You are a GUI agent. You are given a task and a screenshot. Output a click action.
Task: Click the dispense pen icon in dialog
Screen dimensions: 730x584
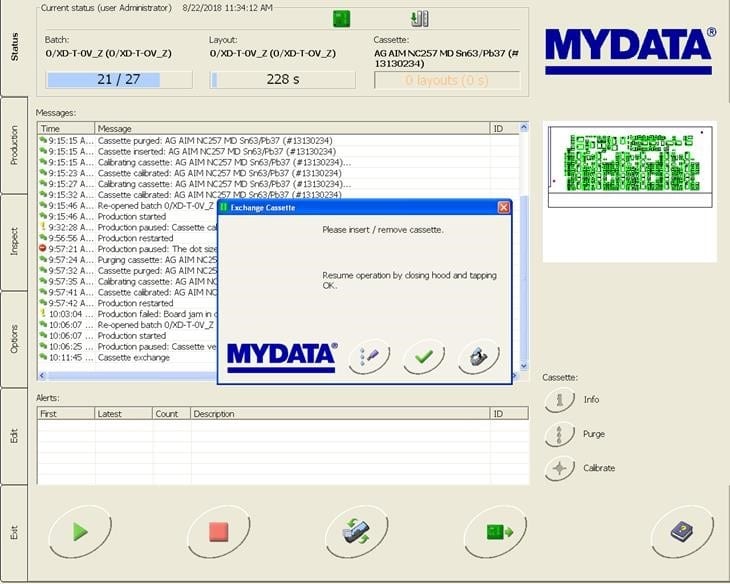(369, 357)
